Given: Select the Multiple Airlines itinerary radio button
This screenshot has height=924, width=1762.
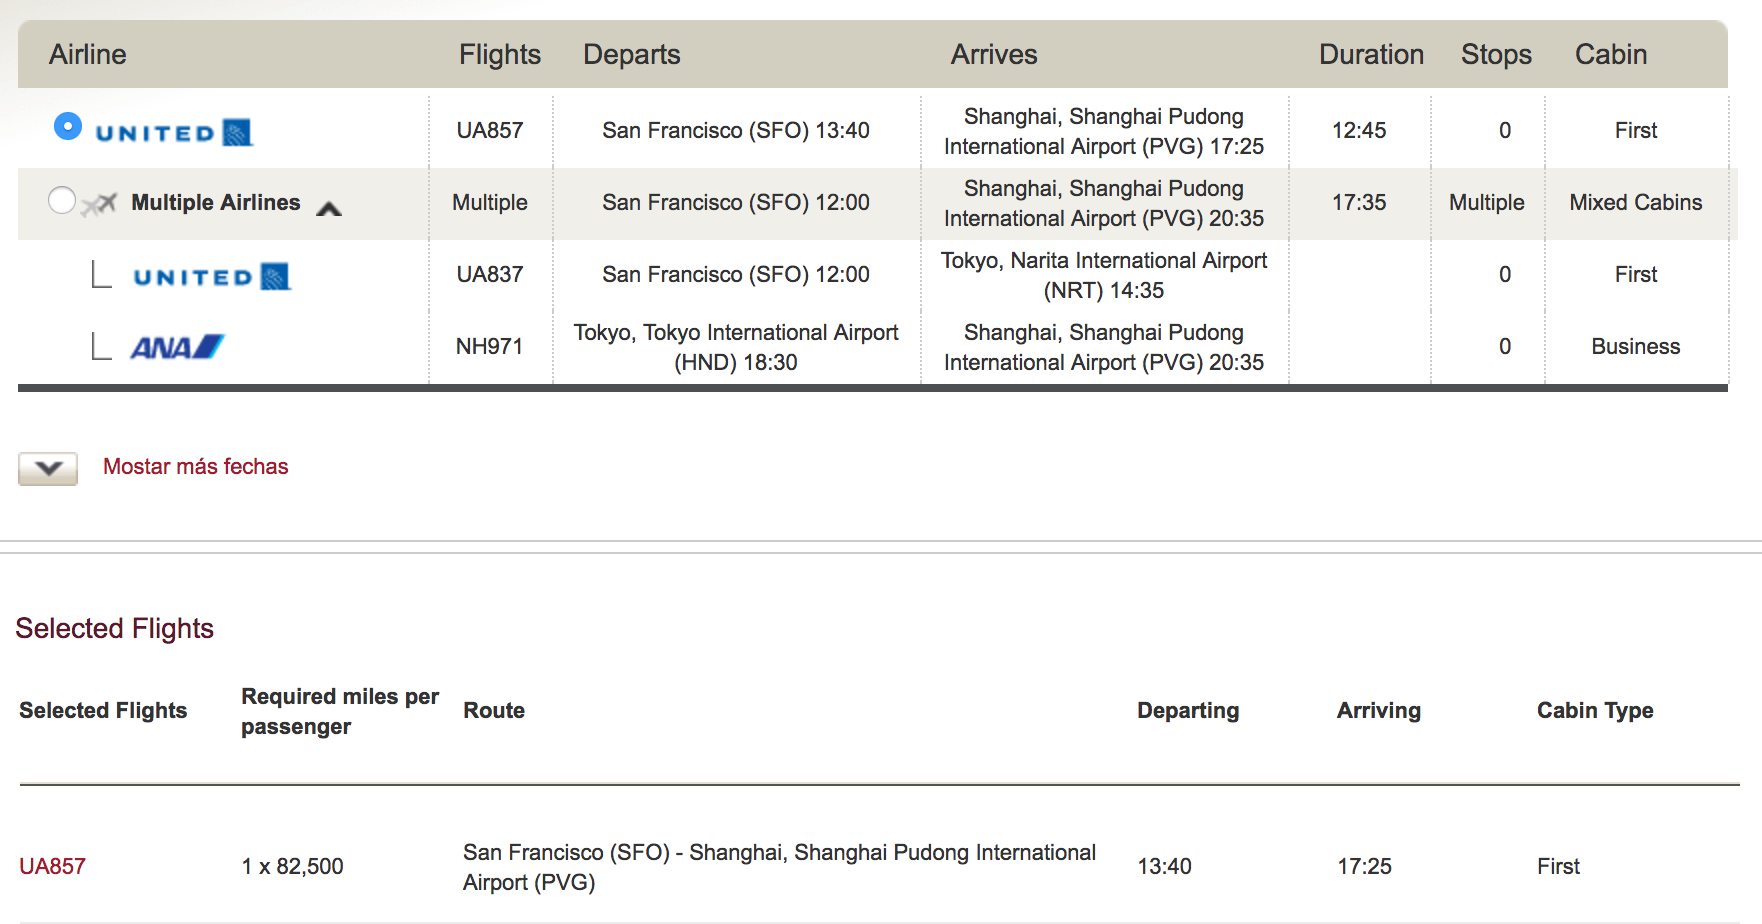Looking at the screenshot, I should point(62,200).
